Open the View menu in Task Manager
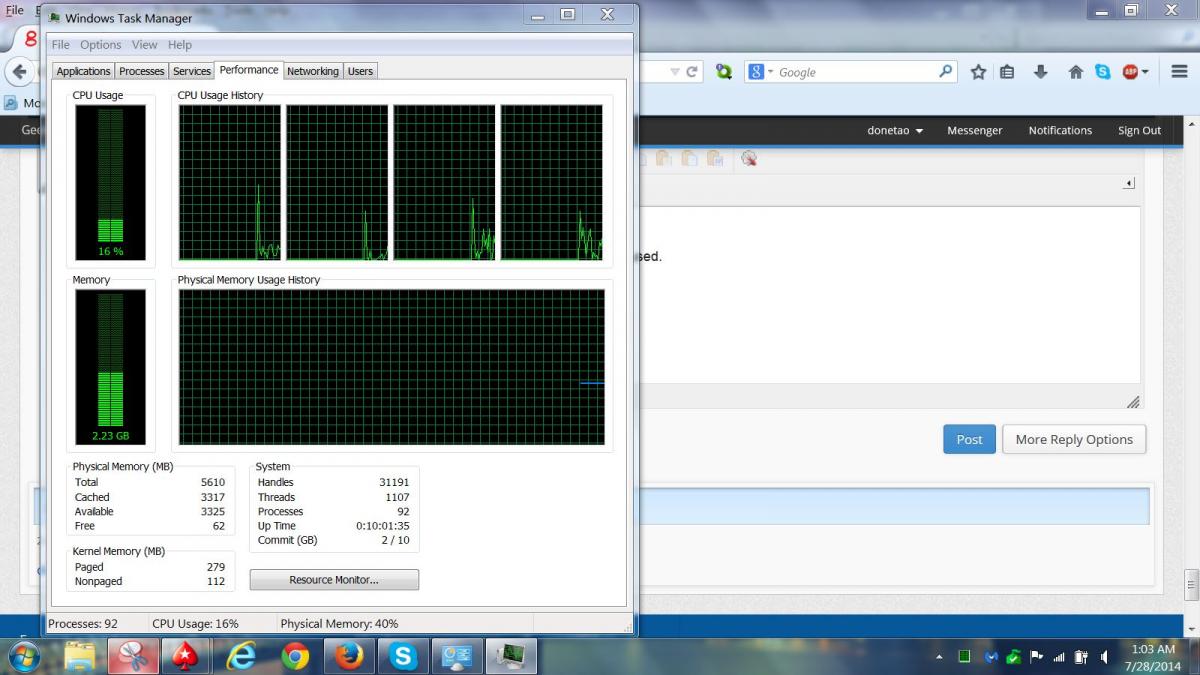 pos(145,45)
